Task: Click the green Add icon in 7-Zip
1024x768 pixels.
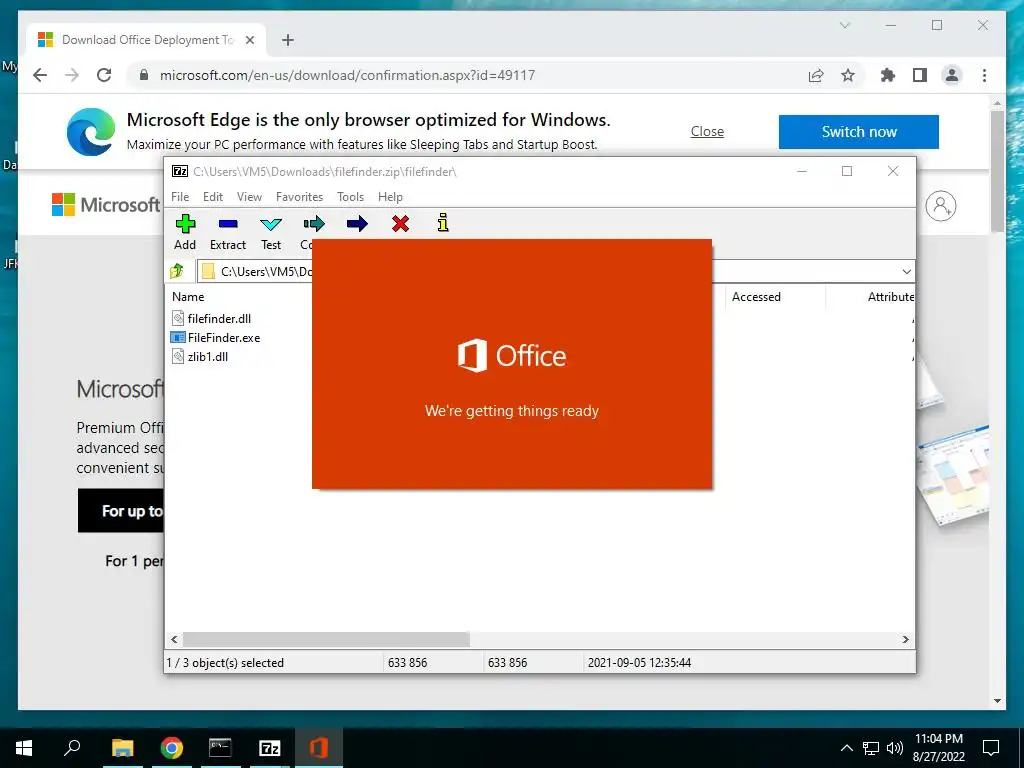Action: coord(185,224)
